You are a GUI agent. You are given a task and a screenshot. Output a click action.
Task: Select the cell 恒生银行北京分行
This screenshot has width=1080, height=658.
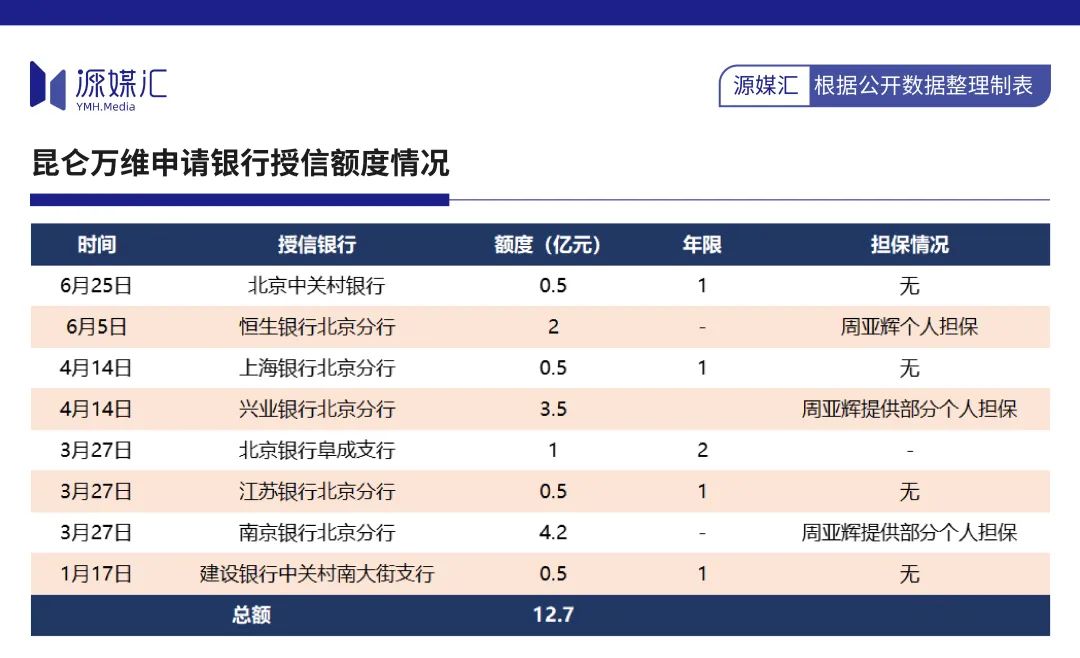click(317, 327)
